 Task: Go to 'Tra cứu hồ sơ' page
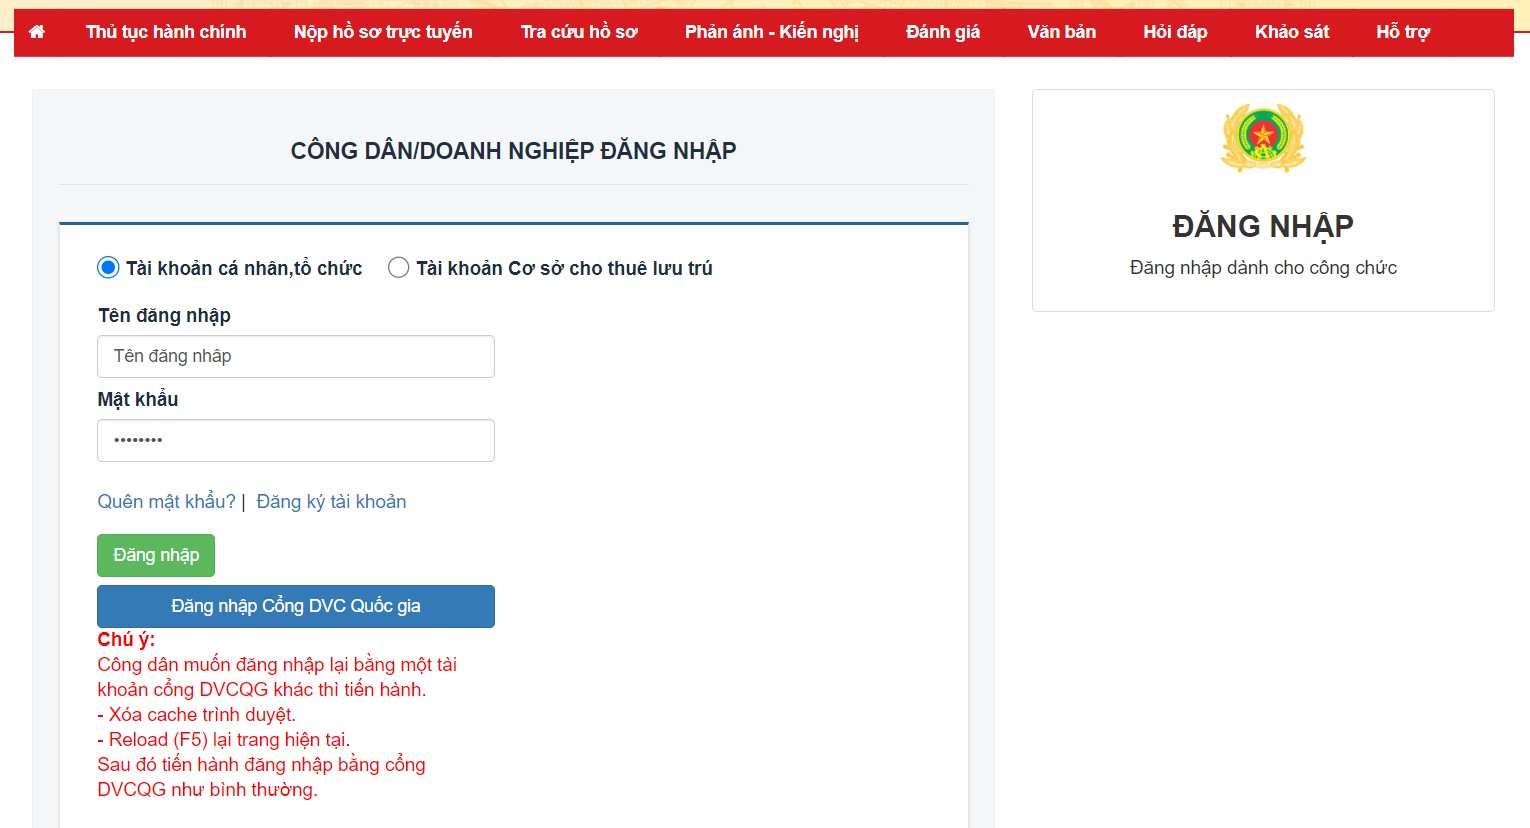[579, 32]
